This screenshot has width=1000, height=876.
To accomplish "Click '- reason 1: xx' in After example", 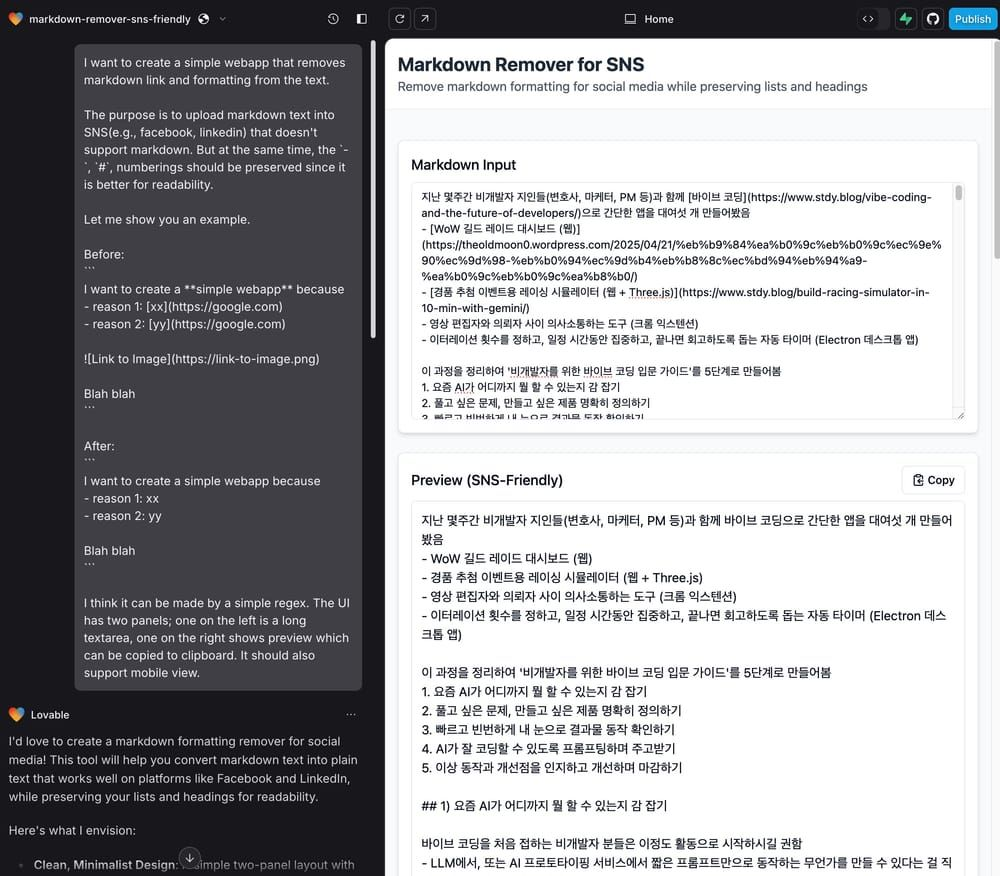I will click(x=121, y=499).
